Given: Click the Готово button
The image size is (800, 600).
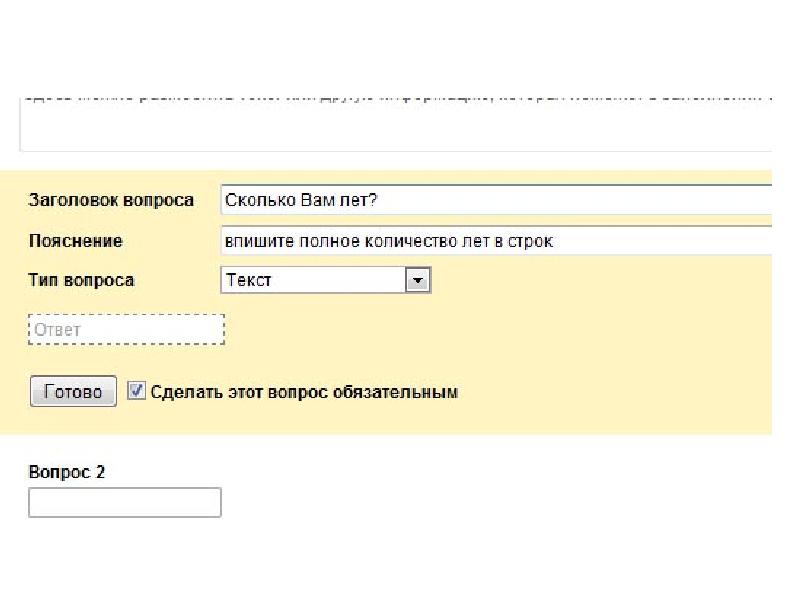Looking at the screenshot, I should [x=73, y=391].
